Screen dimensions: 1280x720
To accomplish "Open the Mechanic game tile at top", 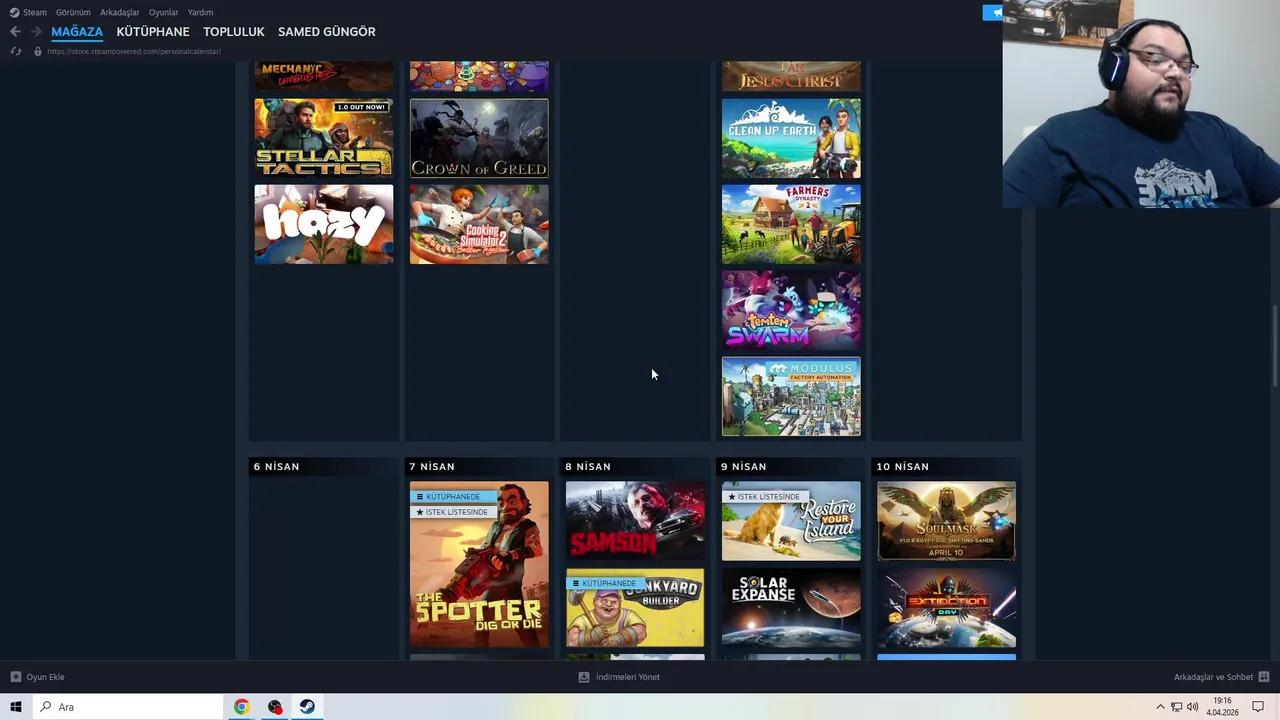I will click(324, 76).
